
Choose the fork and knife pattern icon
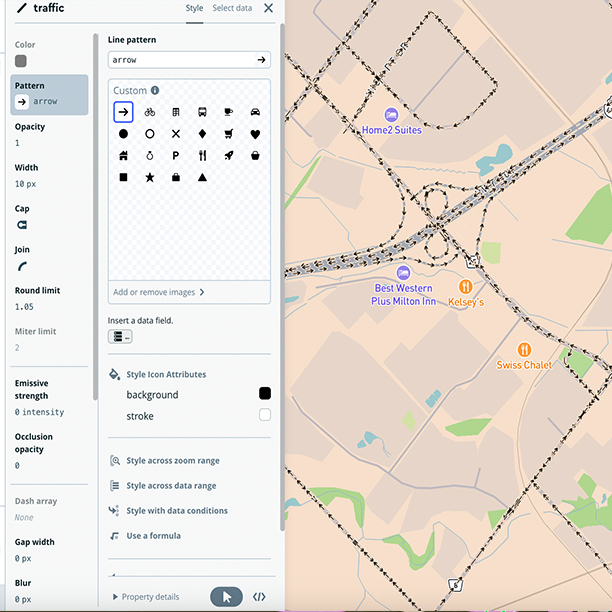pyautogui.click(x=202, y=156)
